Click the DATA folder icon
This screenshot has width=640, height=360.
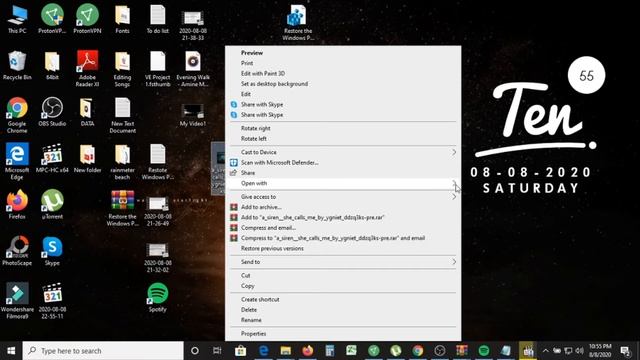click(x=87, y=112)
